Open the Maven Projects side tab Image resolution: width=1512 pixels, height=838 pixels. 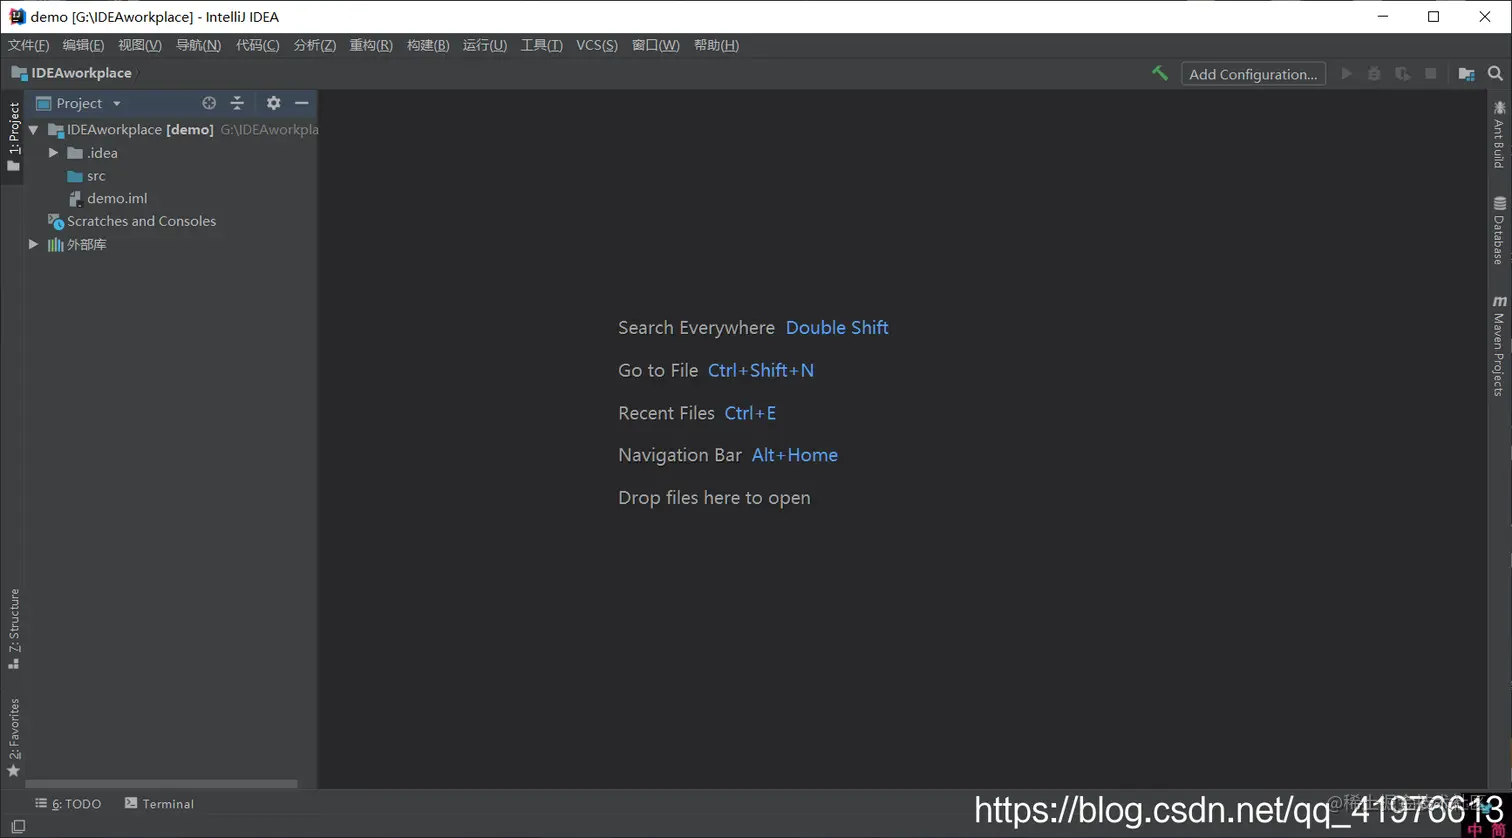click(x=1499, y=346)
